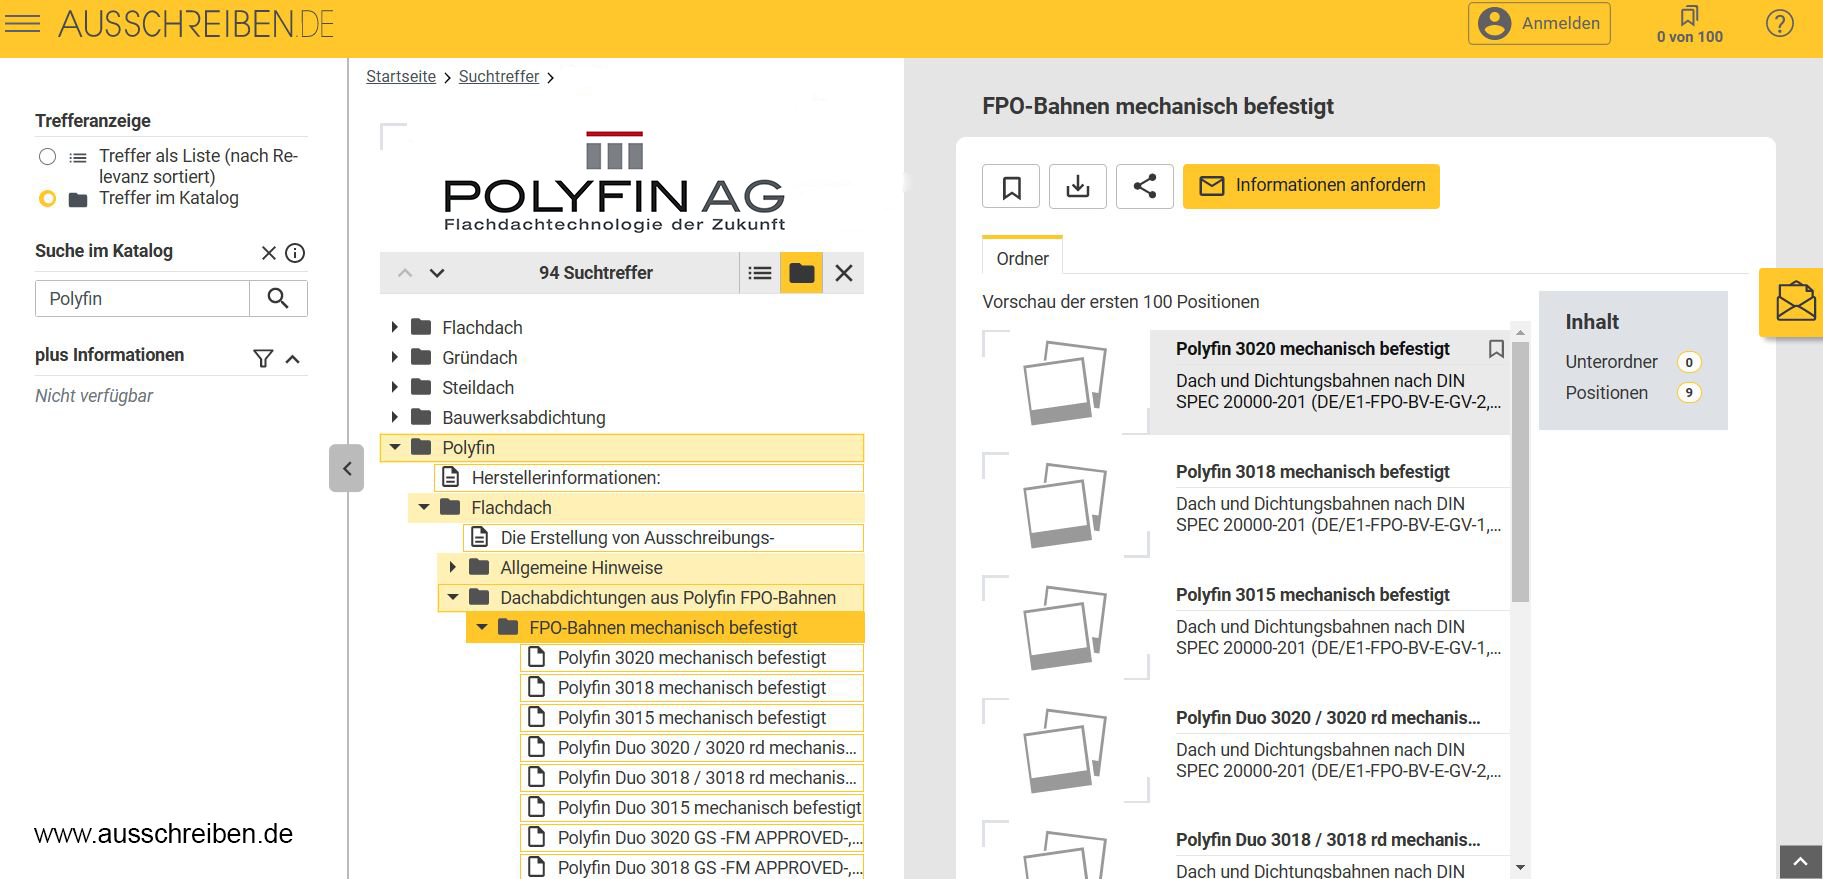This screenshot has height=879, width=1823.
Task: Select Polyfin Duo 3018 GS -FM APPROVED in tree
Action: click(692, 866)
